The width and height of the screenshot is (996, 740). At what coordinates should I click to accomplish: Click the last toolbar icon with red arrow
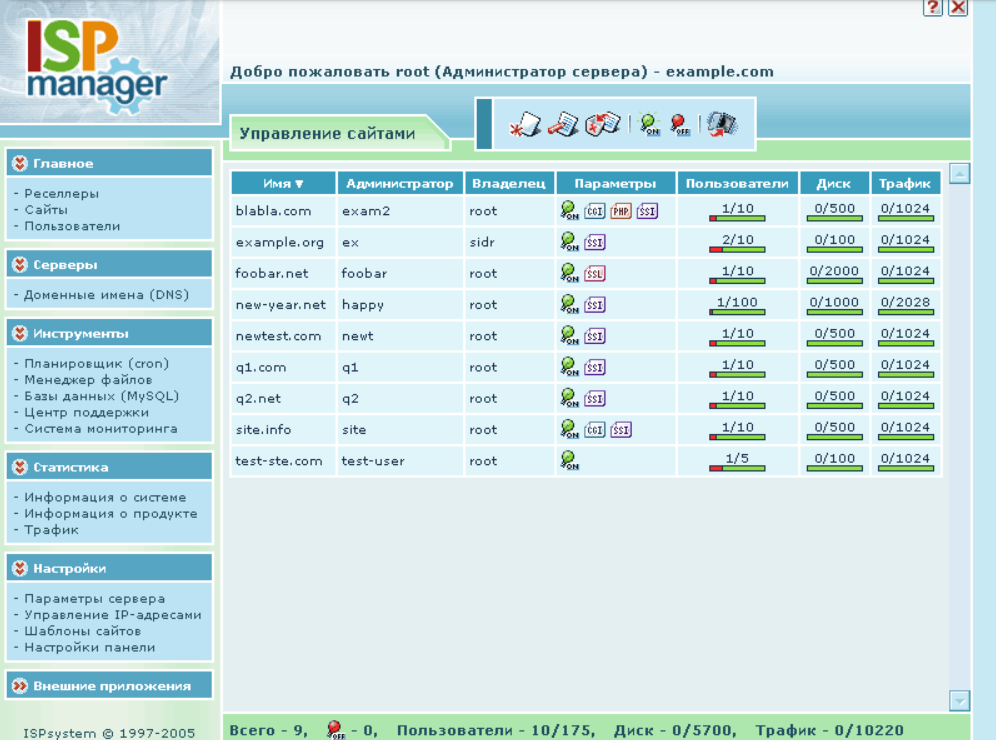pos(722,124)
